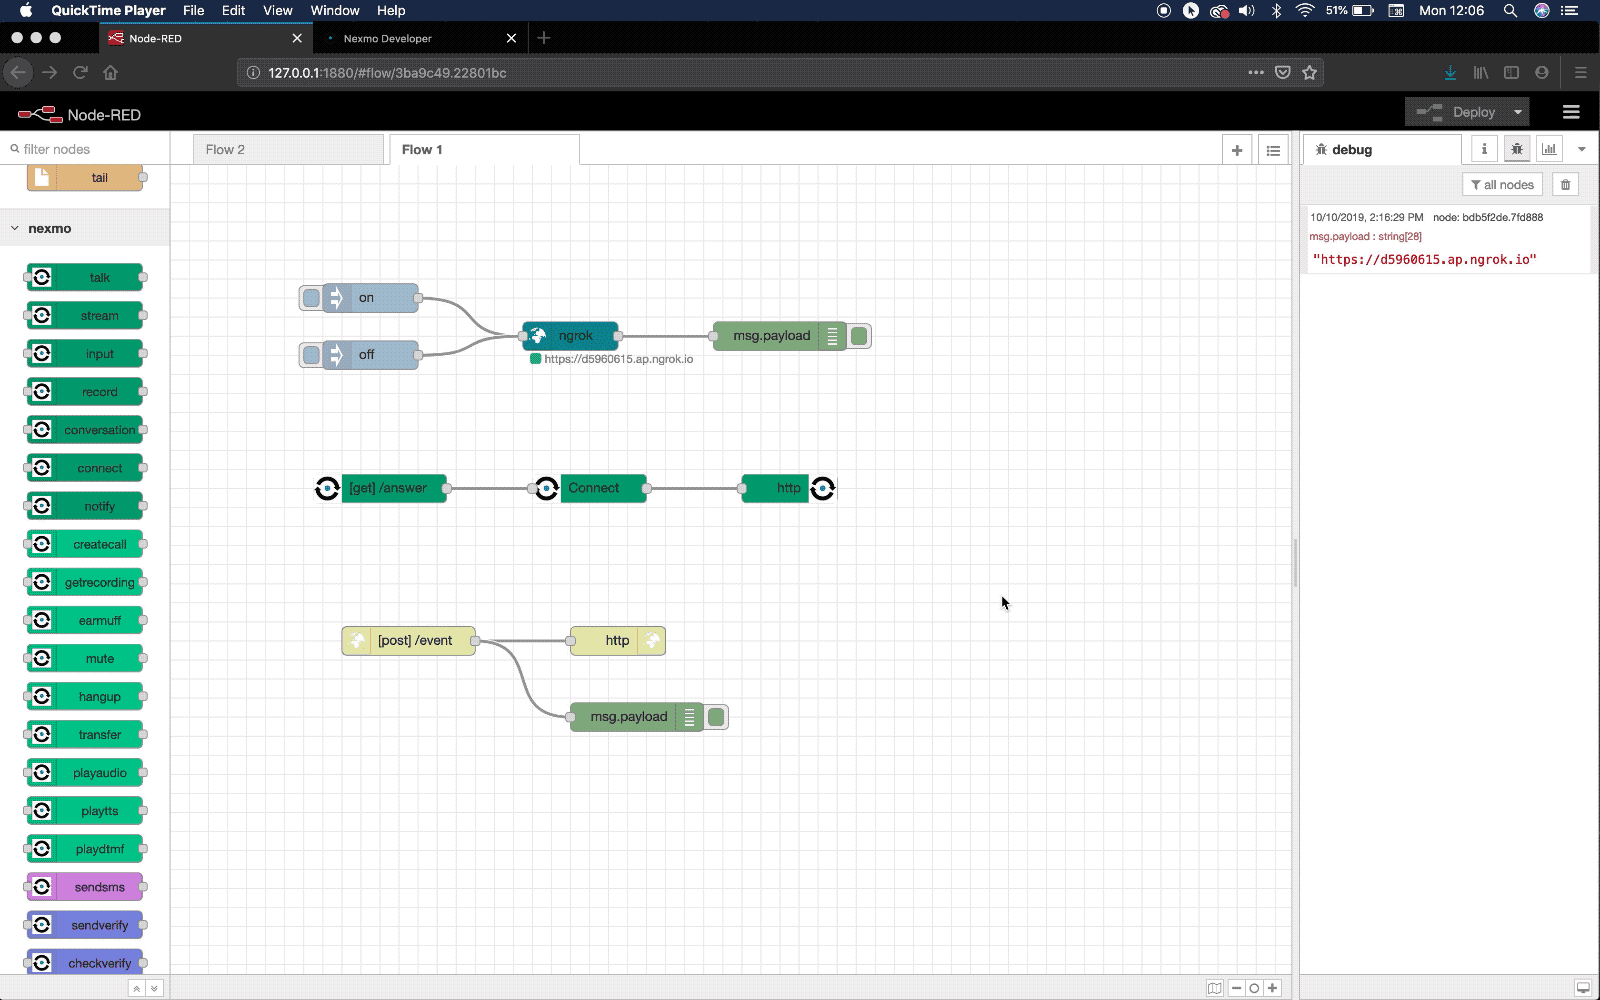The image size is (1600, 1000).
Task: Open the browser page actions menu
Action: [1256, 72]
